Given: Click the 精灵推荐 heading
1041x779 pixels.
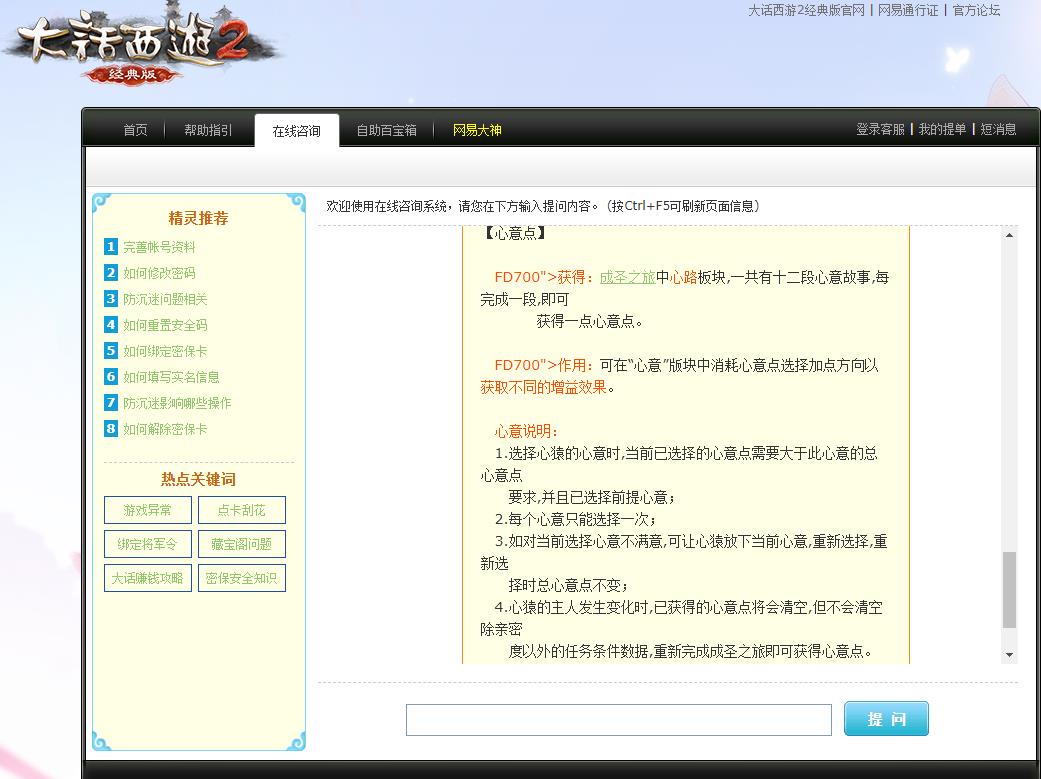Looking at the screenshot, I should (199, 218).
